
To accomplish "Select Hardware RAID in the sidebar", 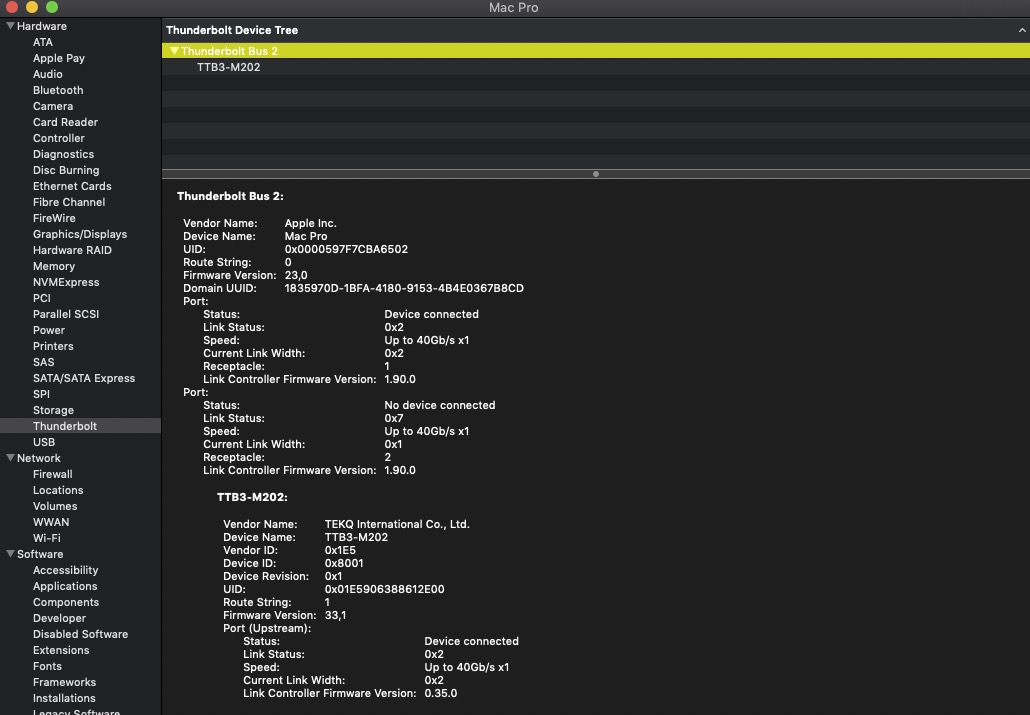I will pos(72,250).
